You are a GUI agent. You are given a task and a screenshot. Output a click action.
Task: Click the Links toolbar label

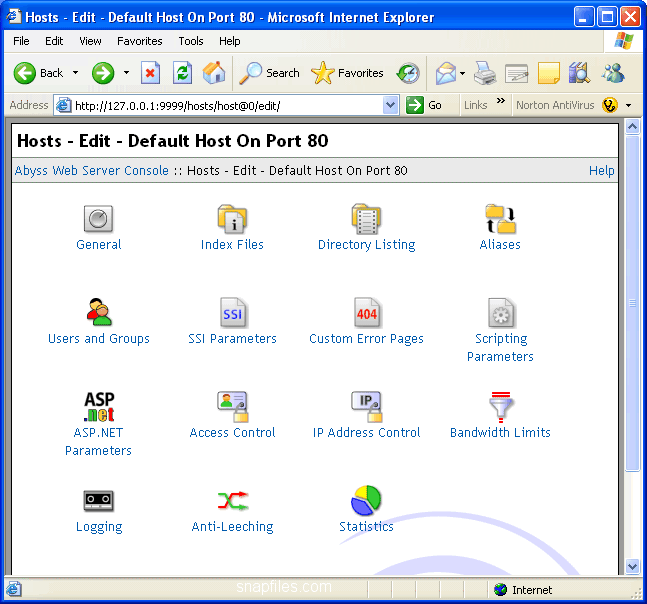[x=475, y=105]
